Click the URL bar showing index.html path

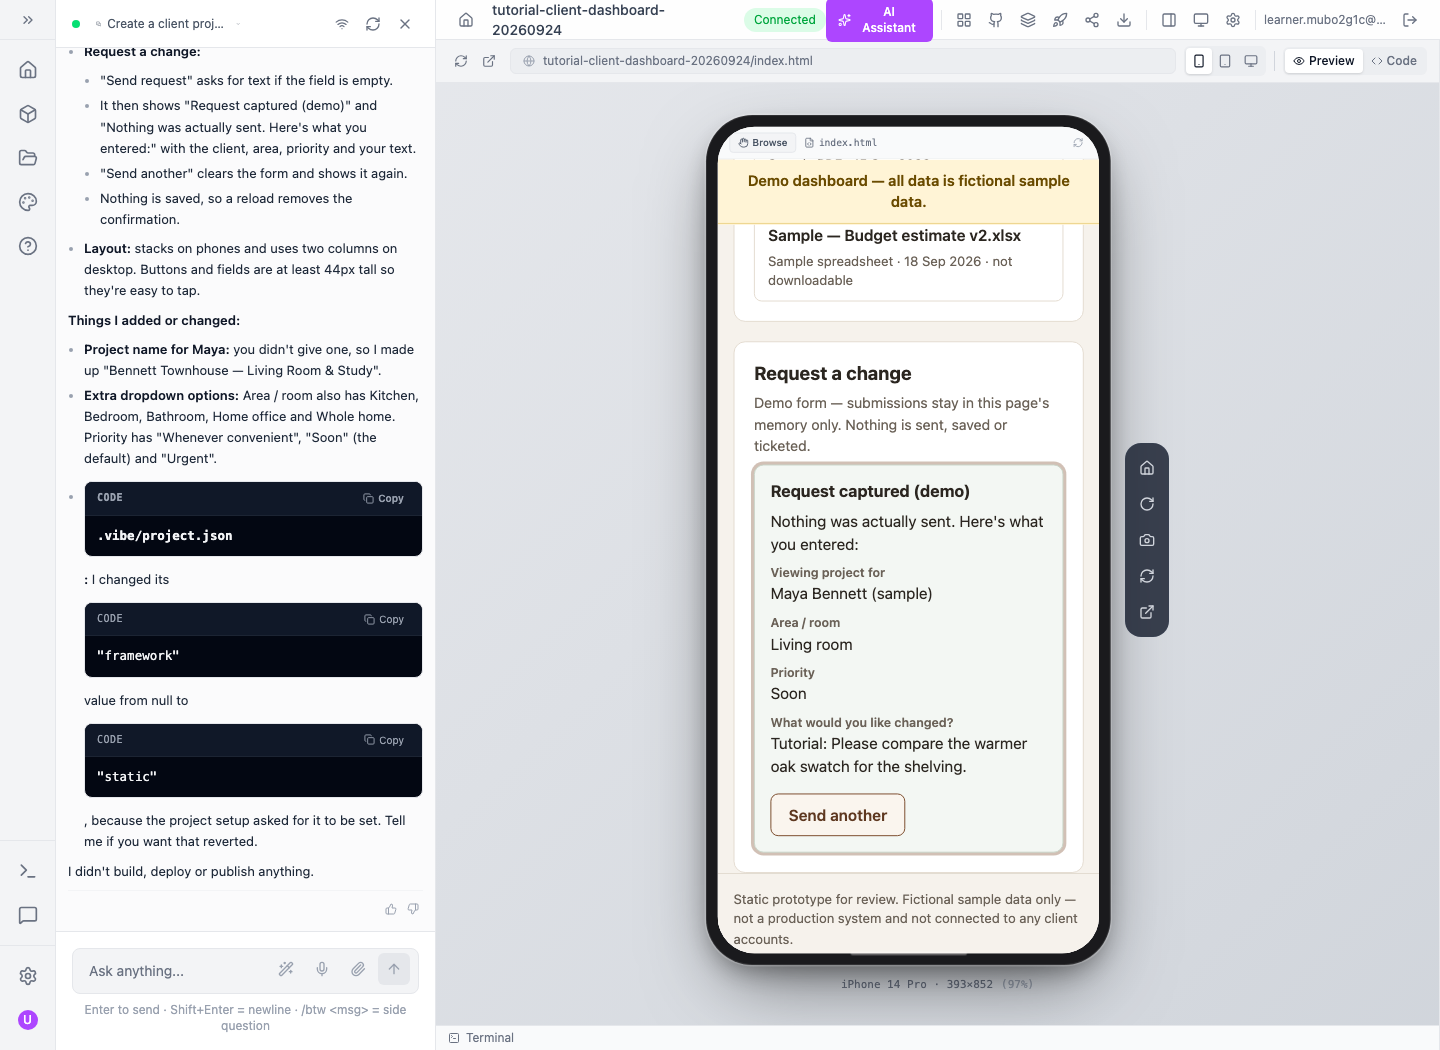843,61
